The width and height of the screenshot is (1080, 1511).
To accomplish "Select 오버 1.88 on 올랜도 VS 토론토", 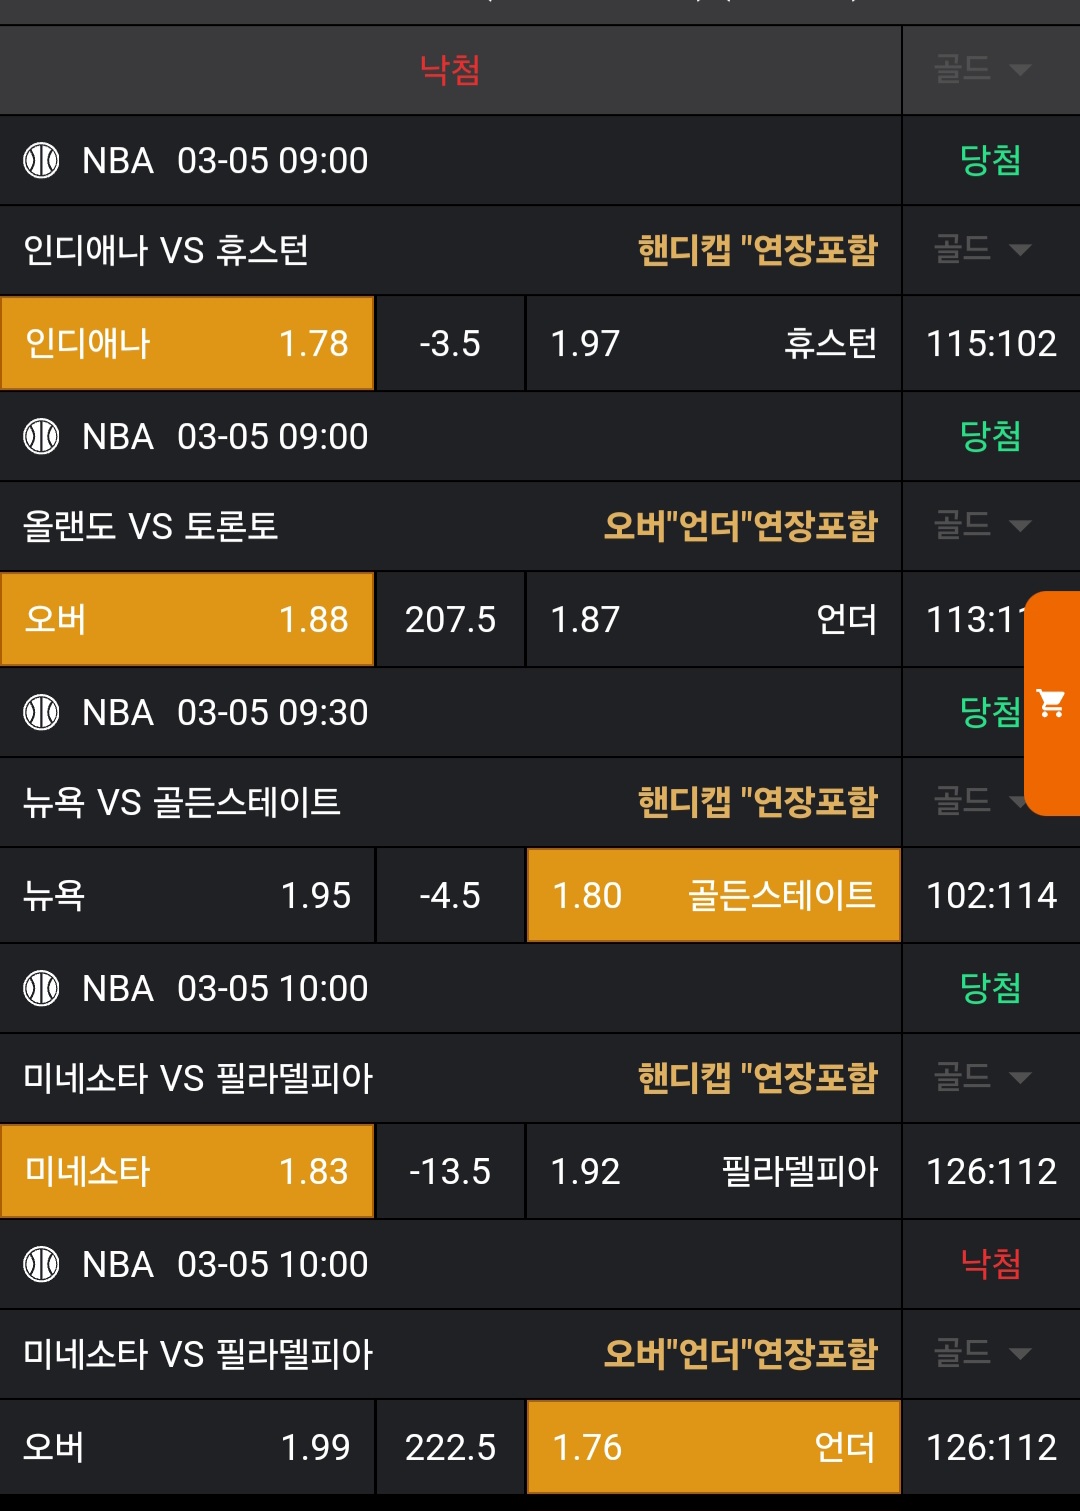I will point(187,619).
